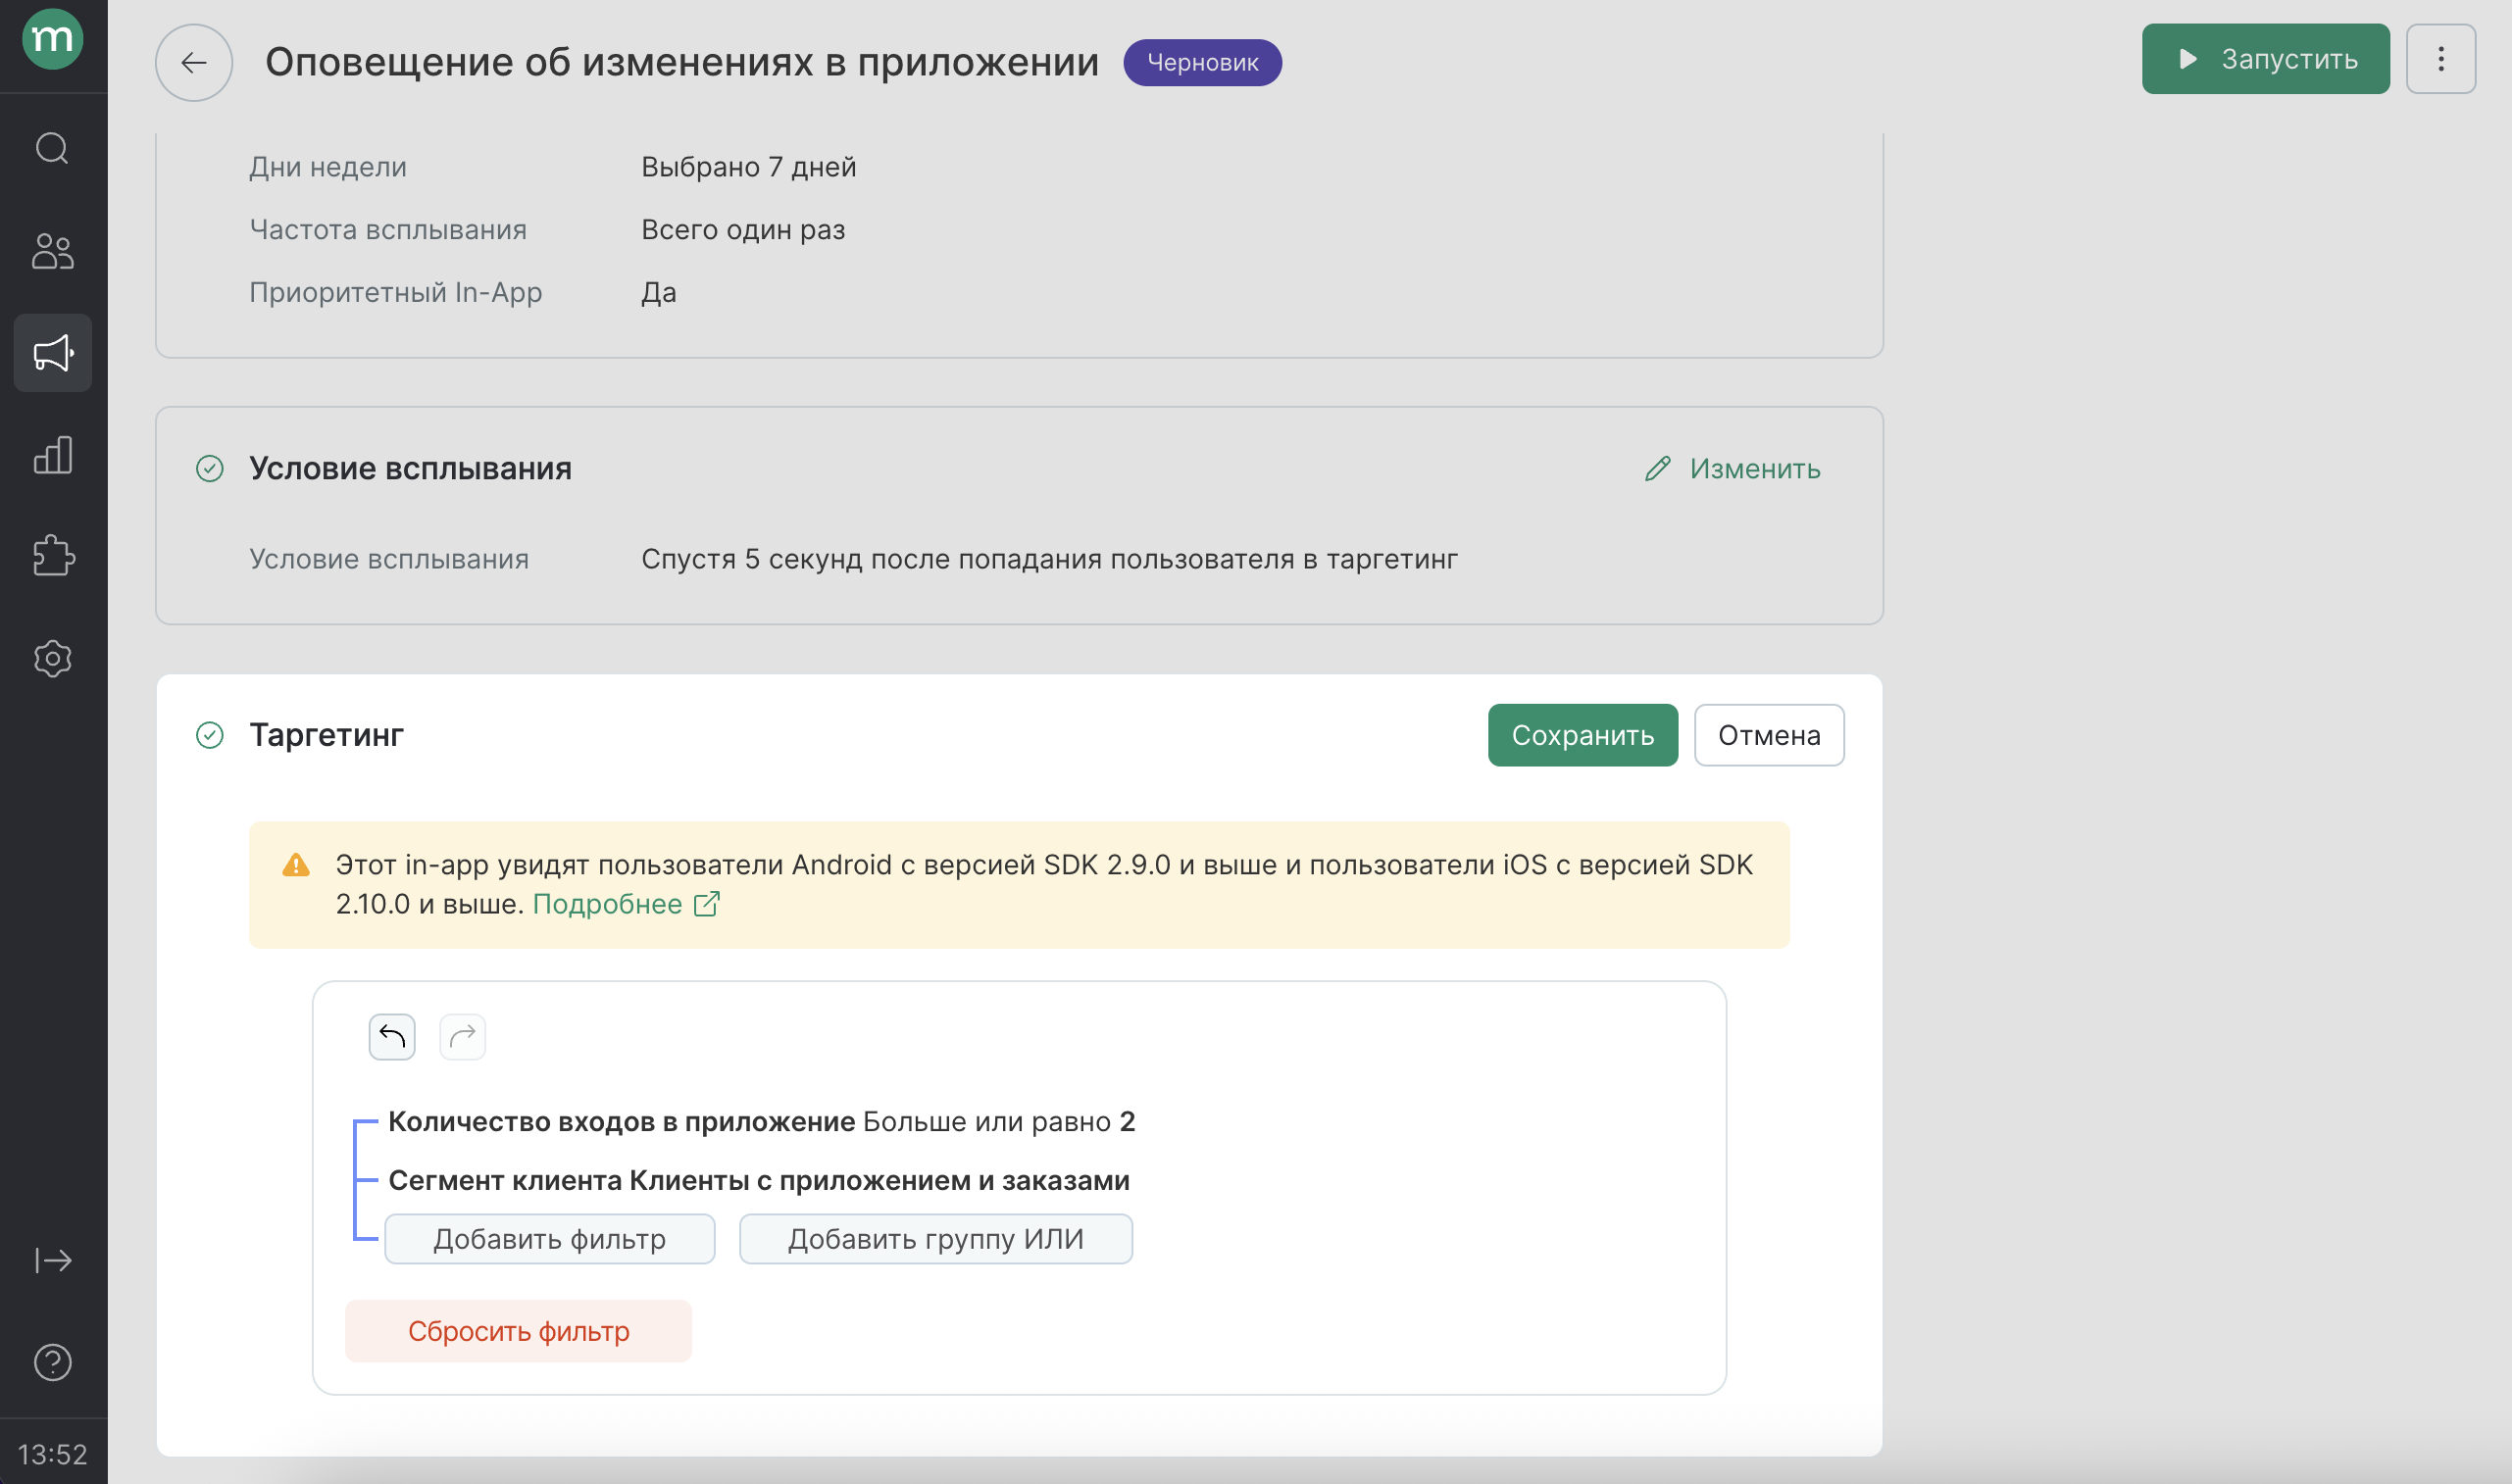This screenshot has height=1484, width=2512.
Task: Click the Таргетинг section heading
Action: [326, 736]
